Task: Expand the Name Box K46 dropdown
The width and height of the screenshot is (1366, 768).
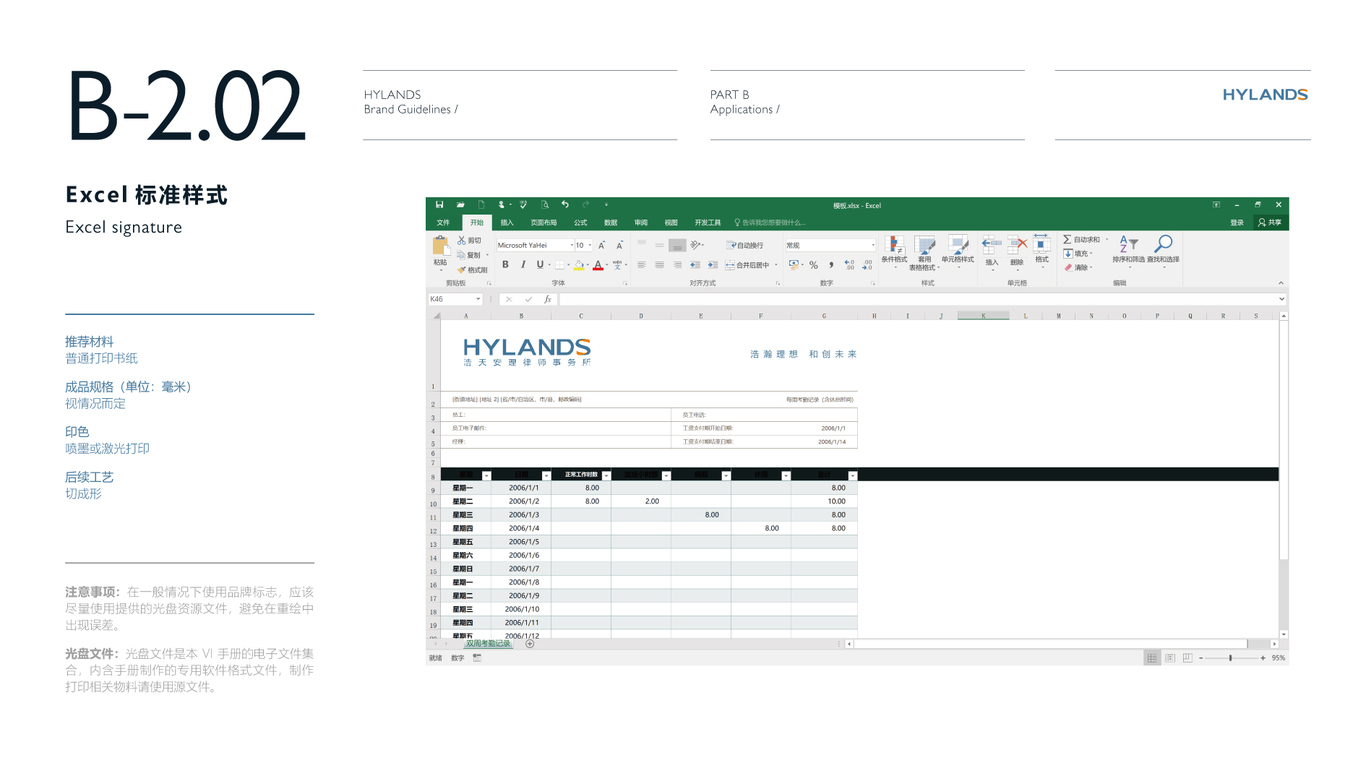Action: 478,299
